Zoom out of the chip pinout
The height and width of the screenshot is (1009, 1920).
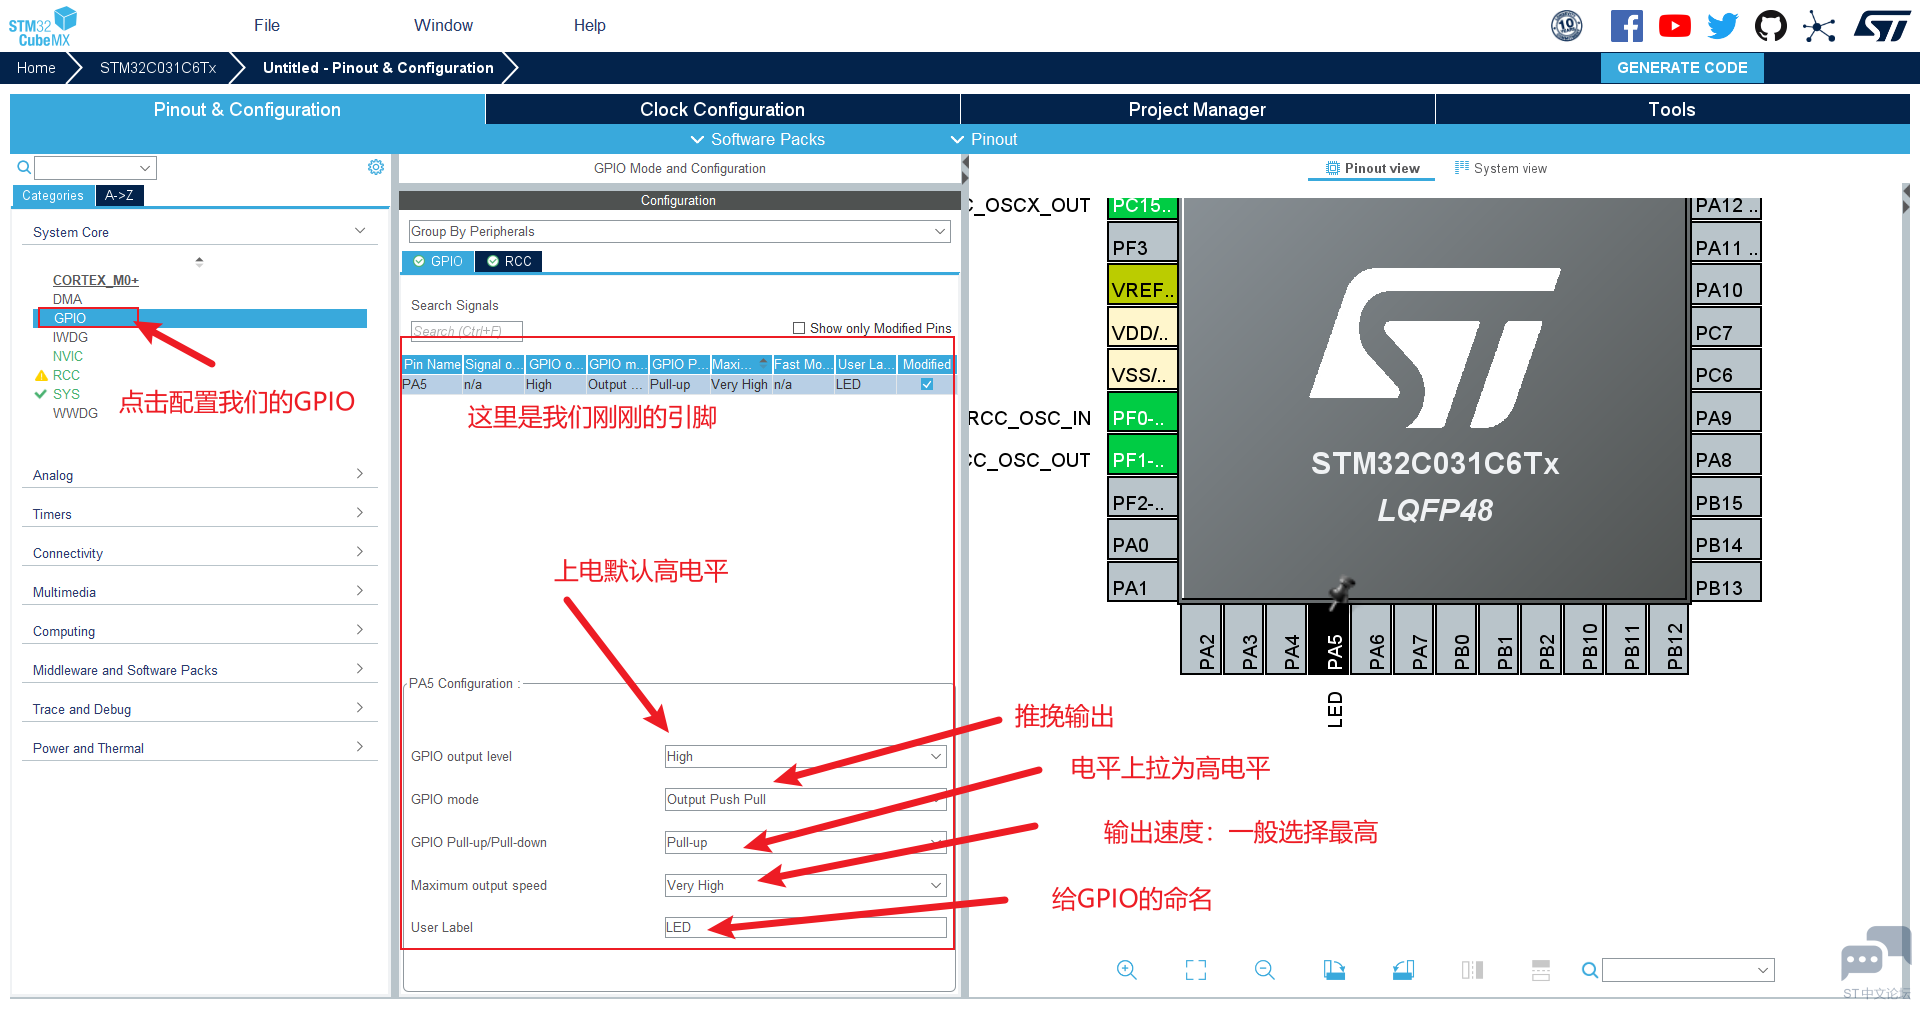pyautogui.click(x=1265, y=970)
